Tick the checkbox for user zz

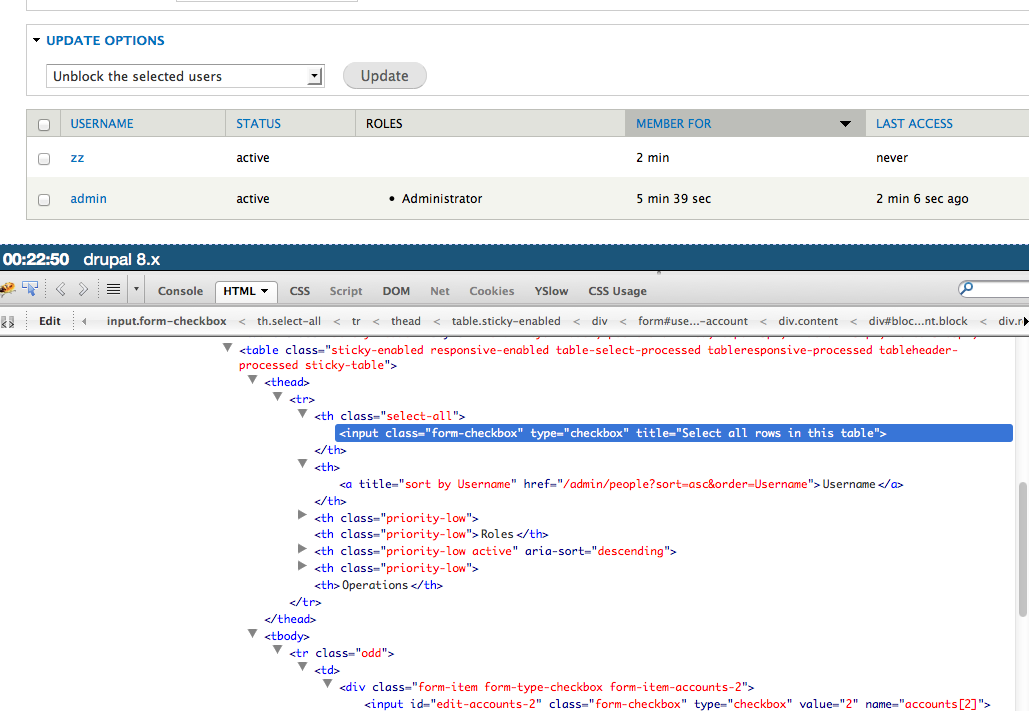(44, 159)
